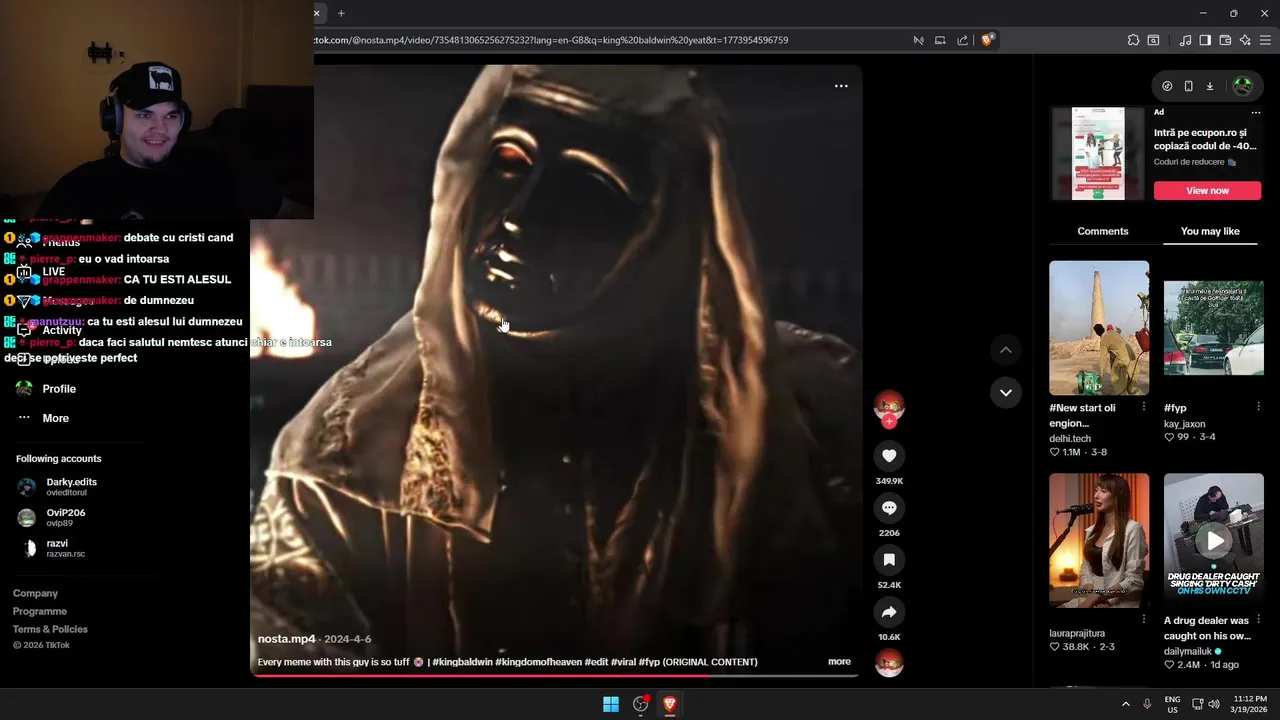Show hidden system tray icons
This screenshot has height=720, width=1280.
pyautogui.click(x=1125, y=704)
